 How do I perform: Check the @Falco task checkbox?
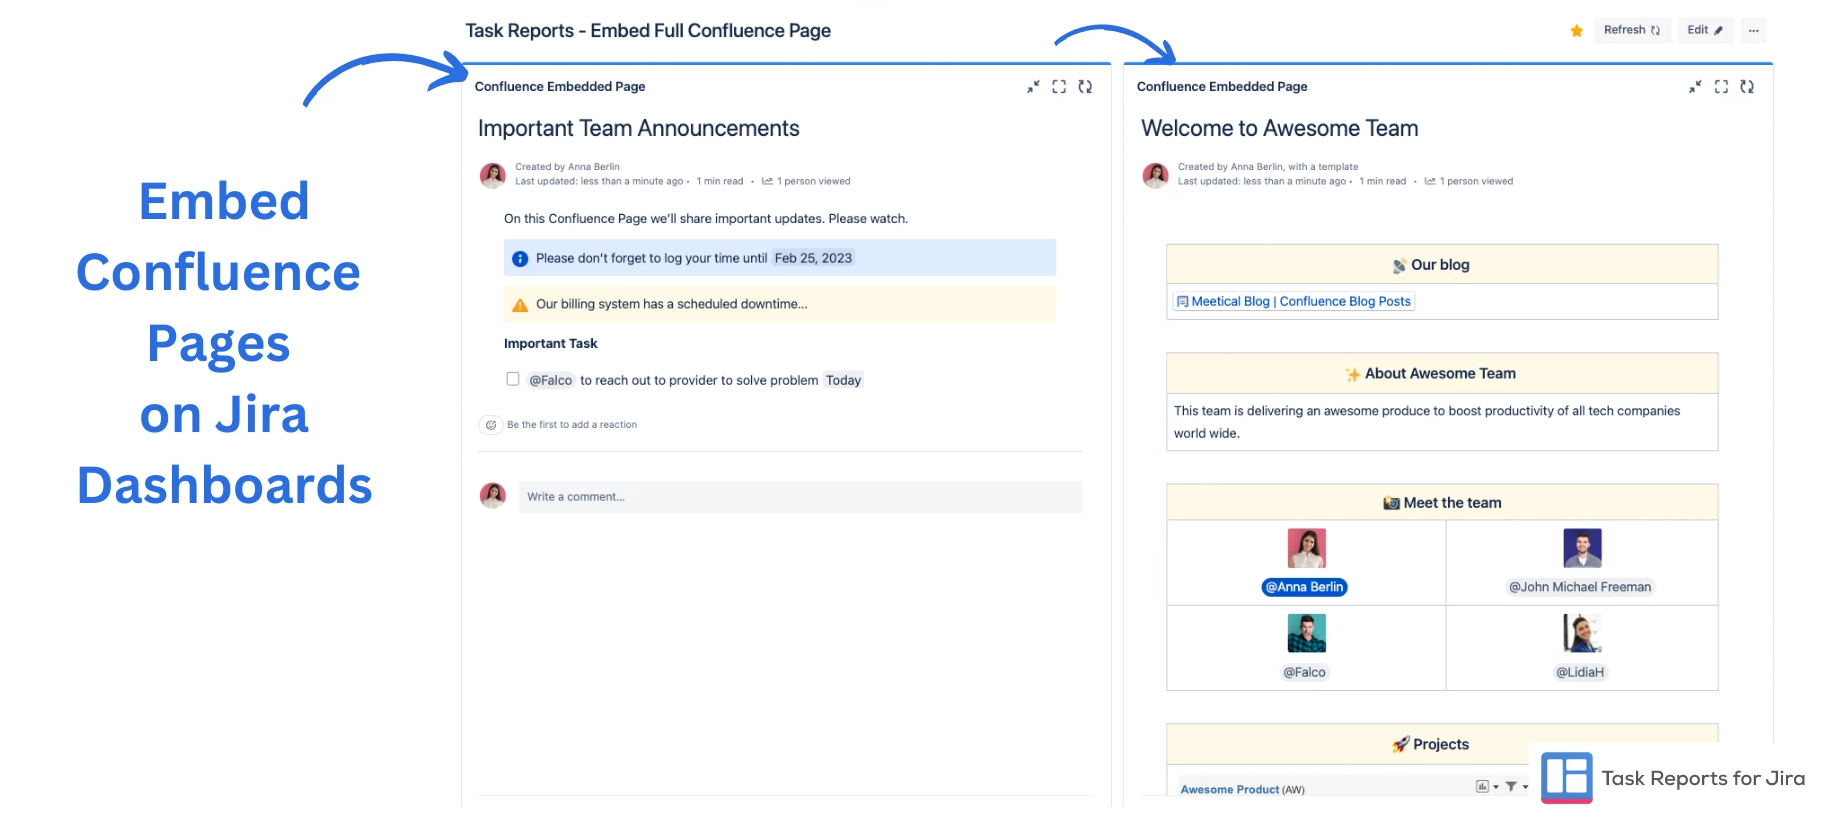pos(513,379)
